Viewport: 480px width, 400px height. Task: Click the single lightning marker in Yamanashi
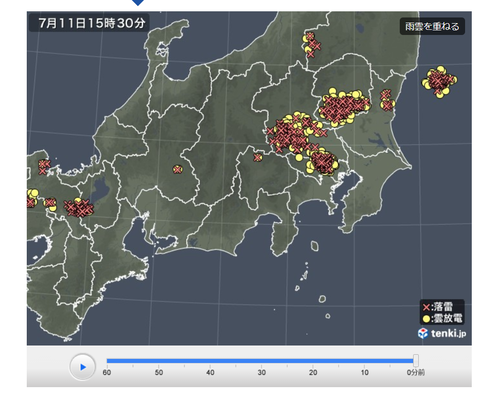tap(257, 157)
